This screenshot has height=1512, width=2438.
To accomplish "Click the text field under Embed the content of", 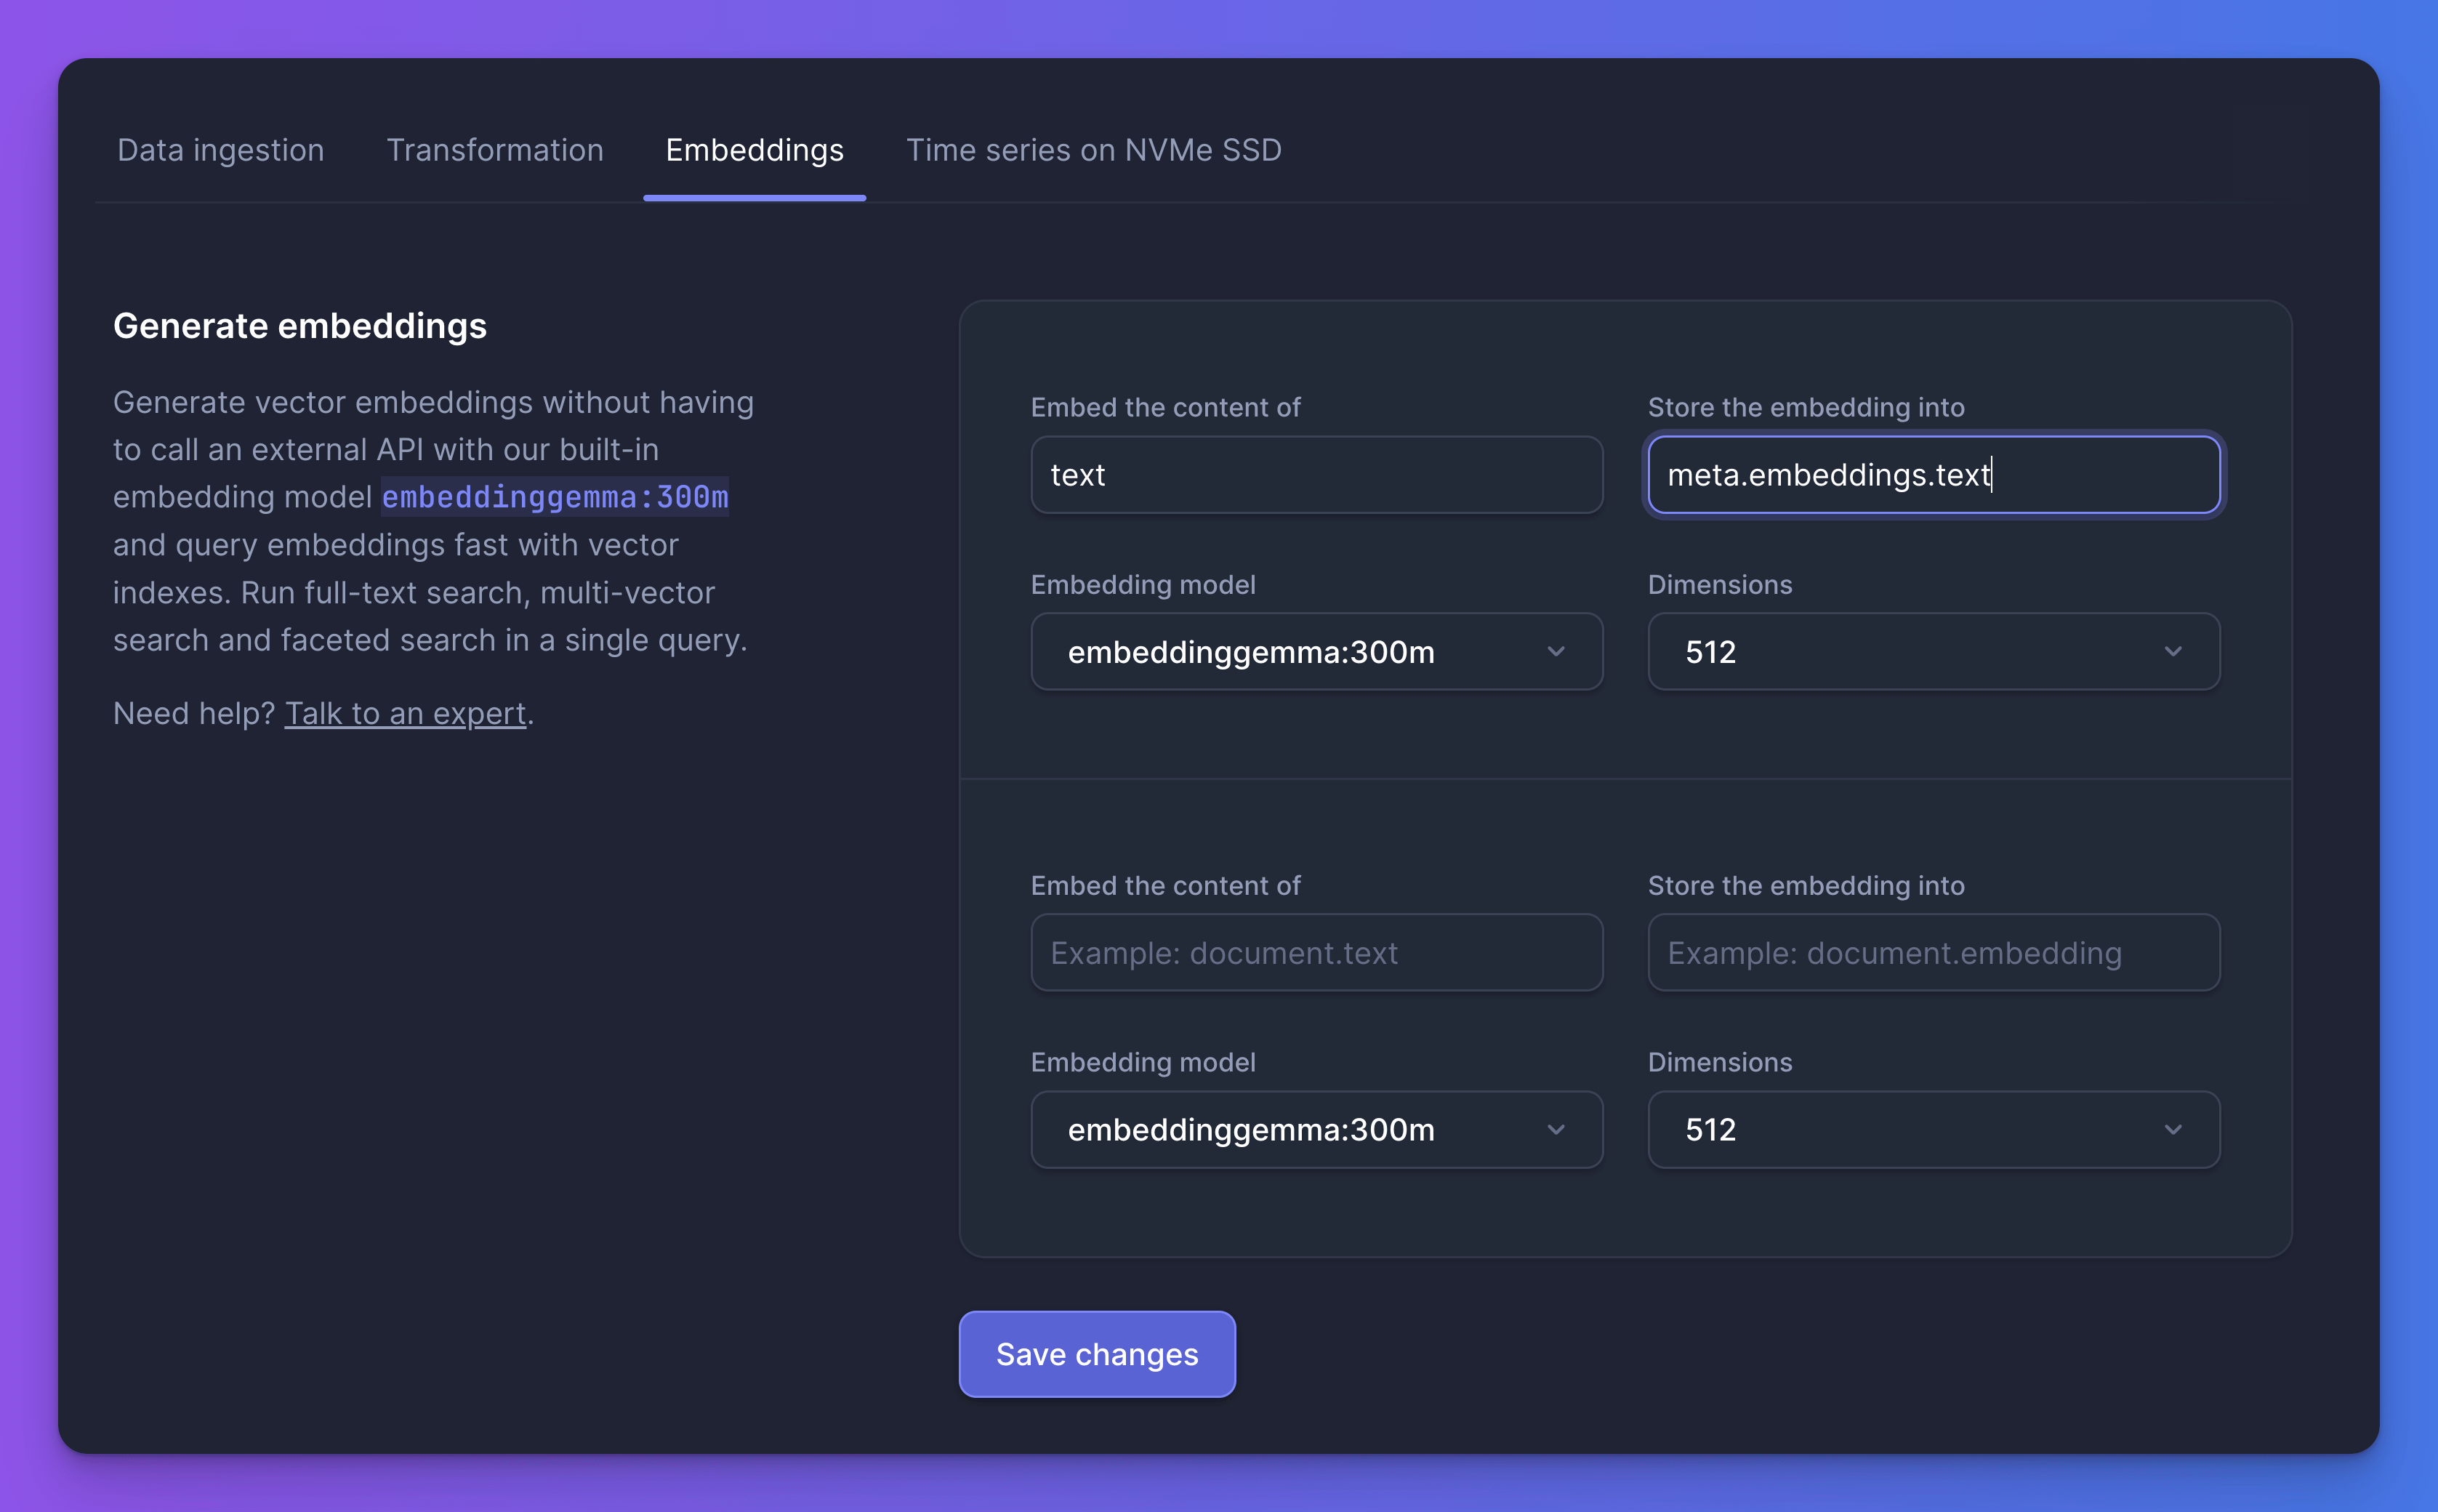I will [x=1315, y=475].
